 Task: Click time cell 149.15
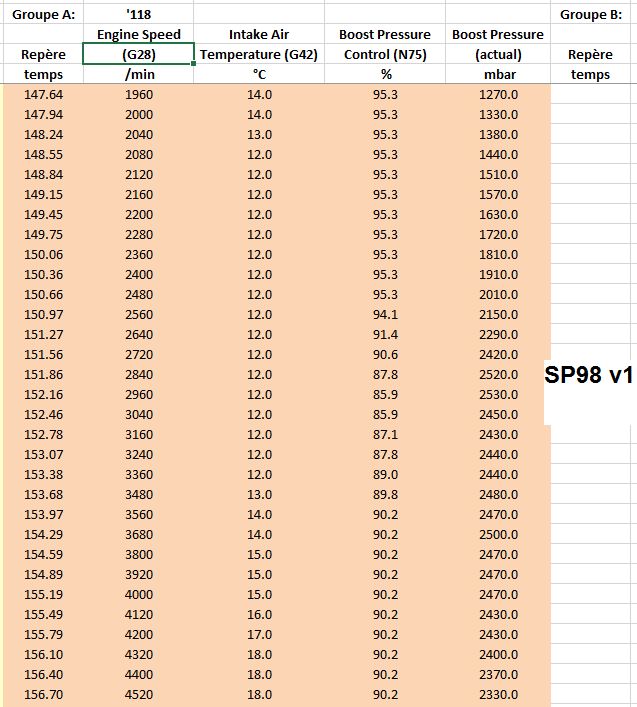[x=43, y=194]
